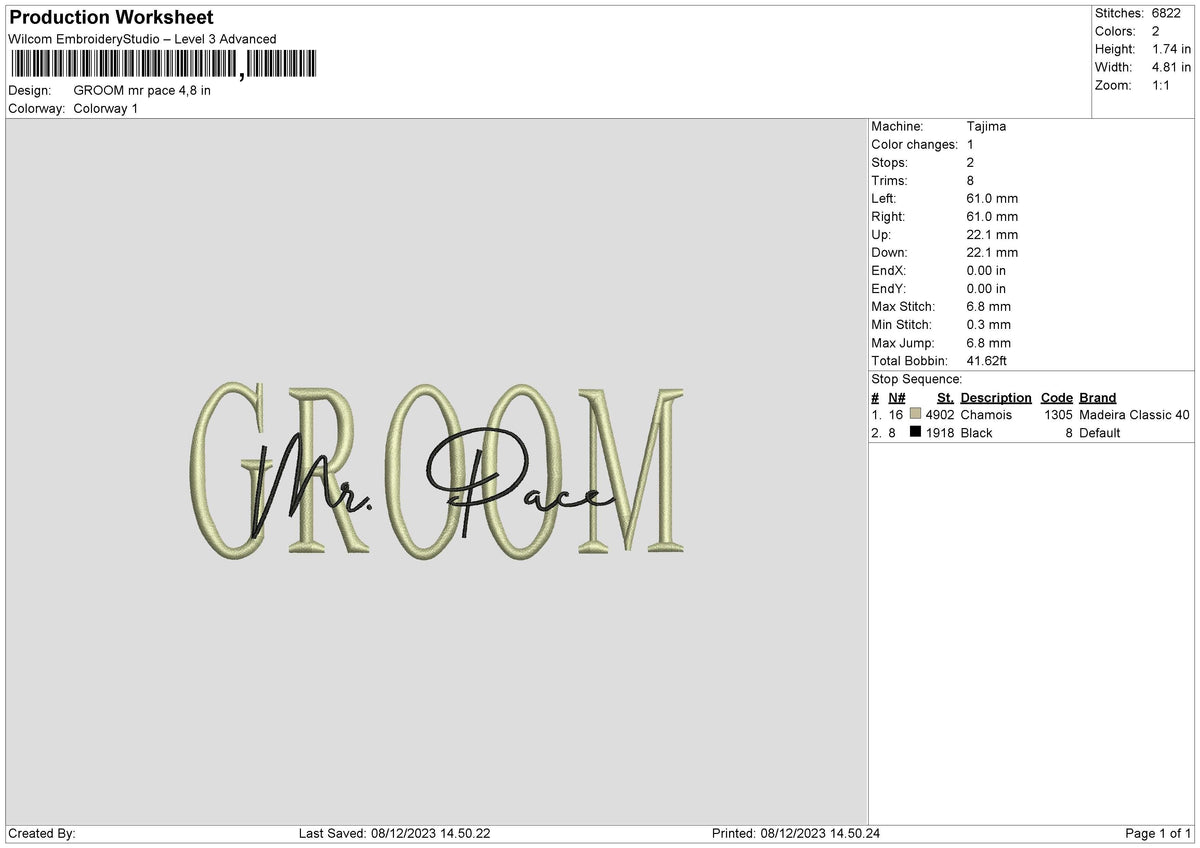Click the underlined Description column header
The image size is (1200, 848).
coord(996,397)
